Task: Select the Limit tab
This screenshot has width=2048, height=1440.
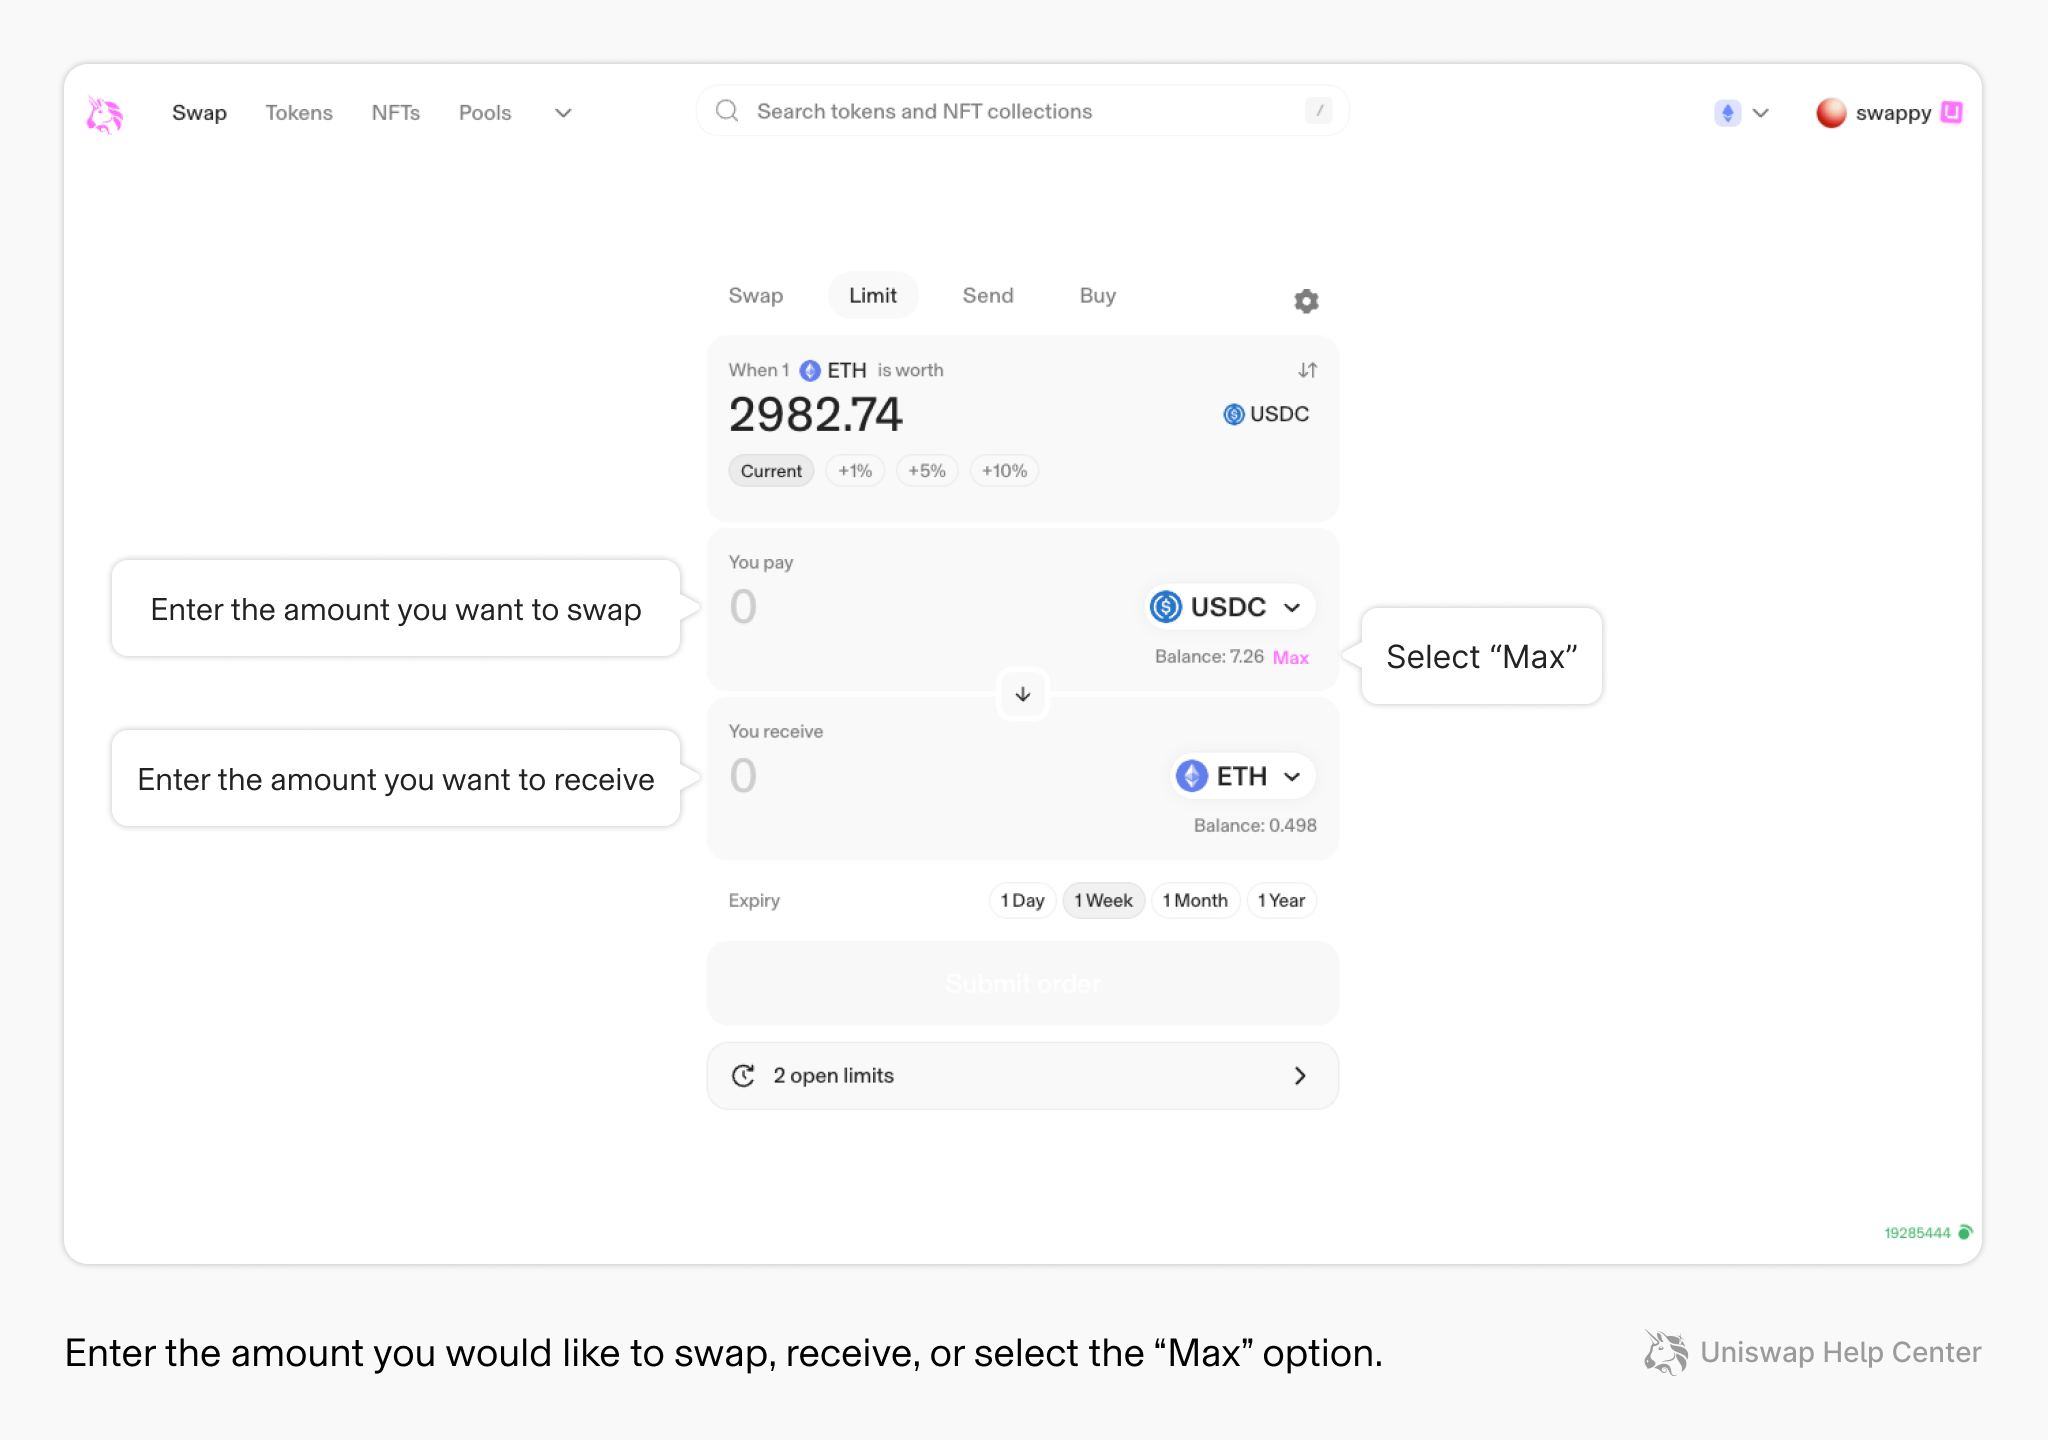Action: pyautogui.click(x=873, y=296)
